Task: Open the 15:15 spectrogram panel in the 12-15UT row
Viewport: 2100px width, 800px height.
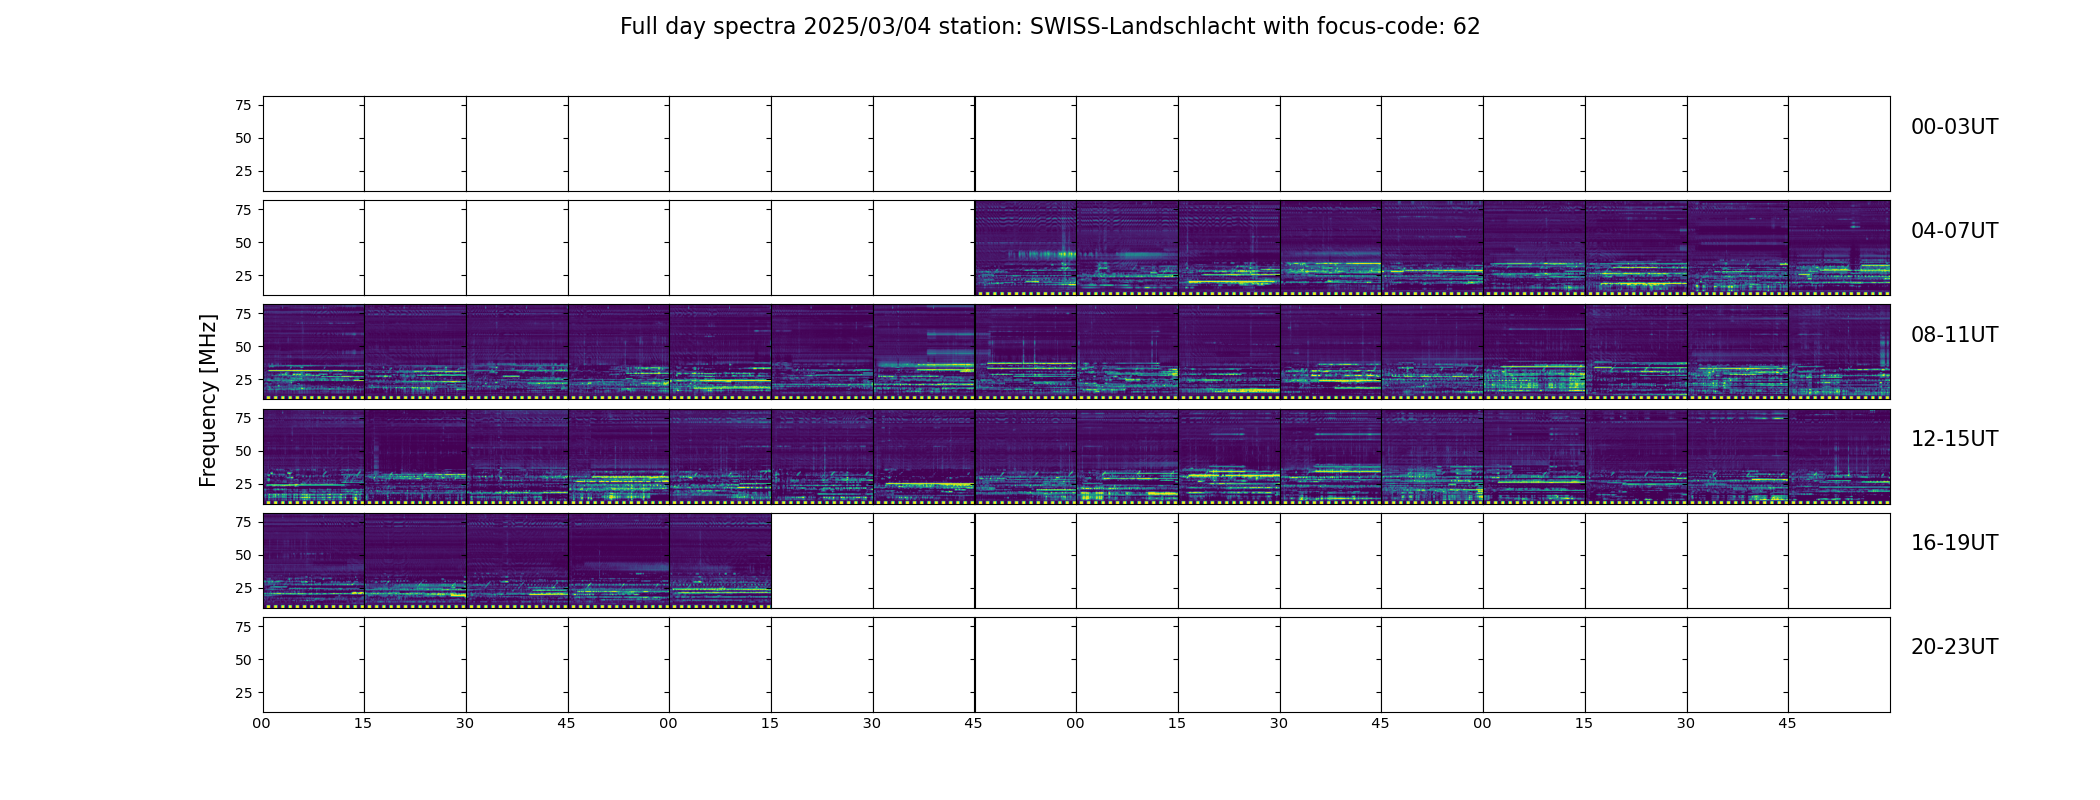Action: click(x=1636, y=456)
